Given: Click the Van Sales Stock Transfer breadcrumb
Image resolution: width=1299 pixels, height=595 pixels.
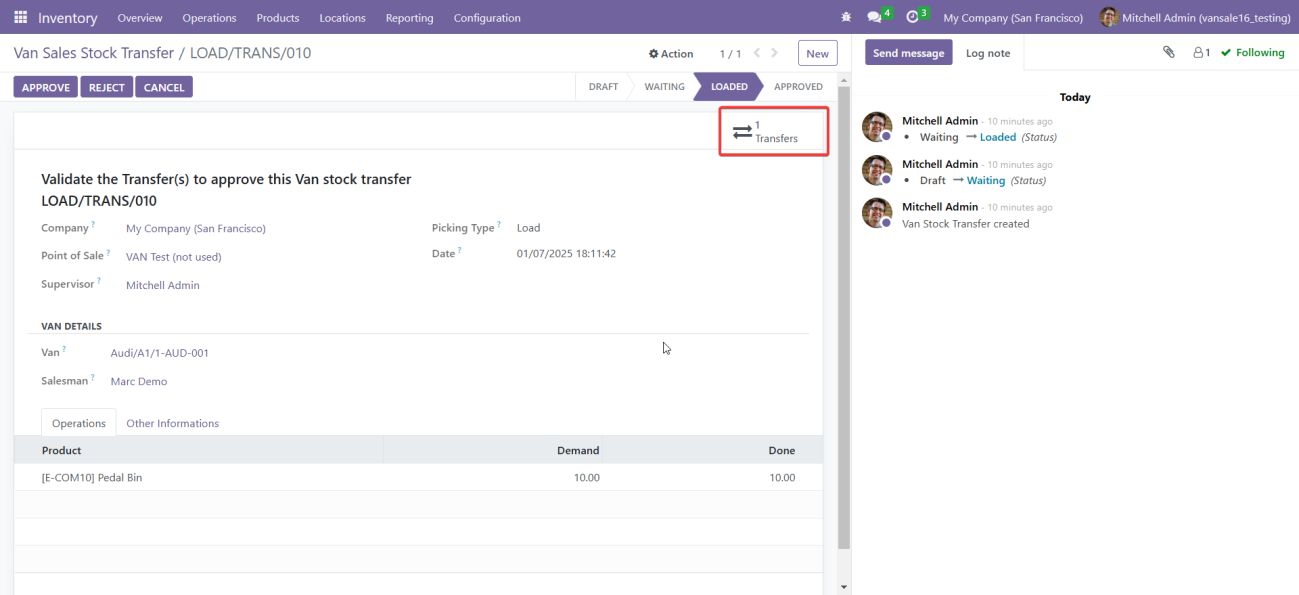Looking at the screenshot, I should [x=93, y=53].
